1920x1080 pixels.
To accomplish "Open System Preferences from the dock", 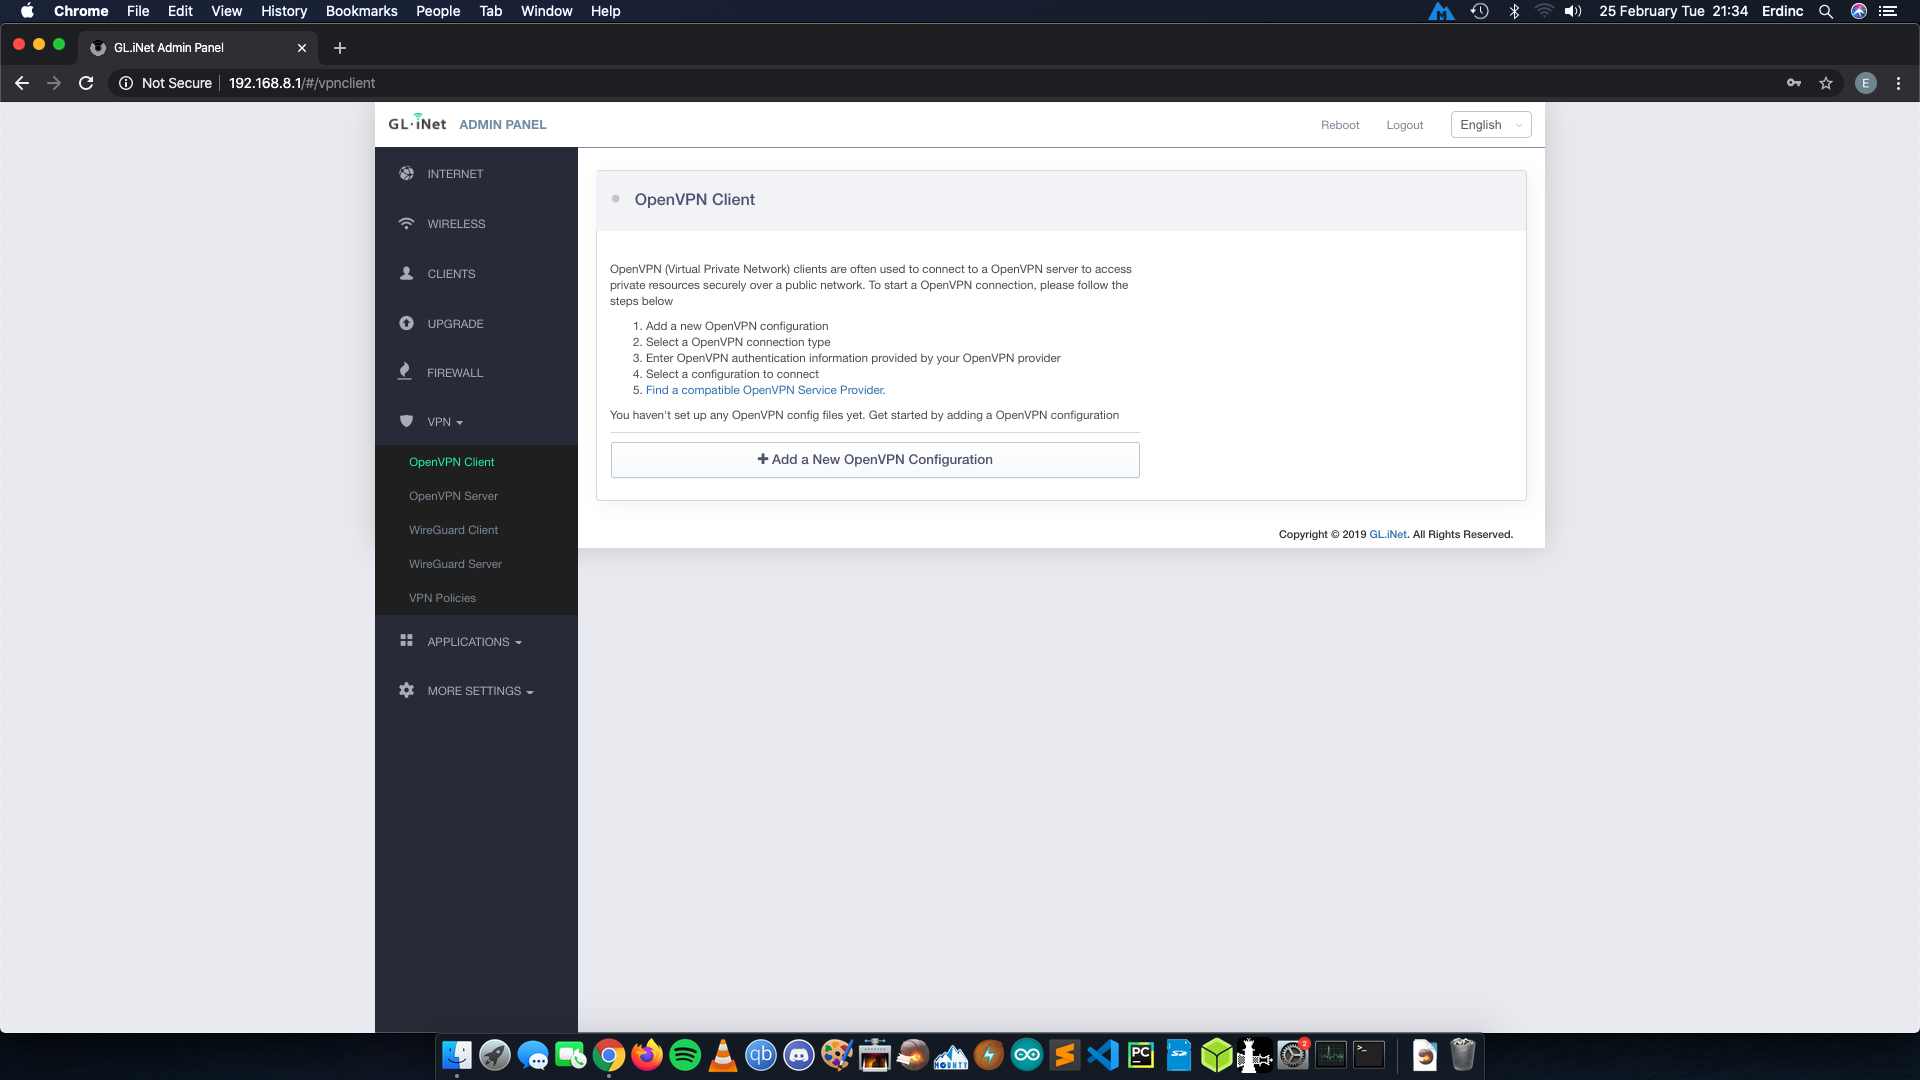I will pyautogui.click(x=1293, y=1055).
